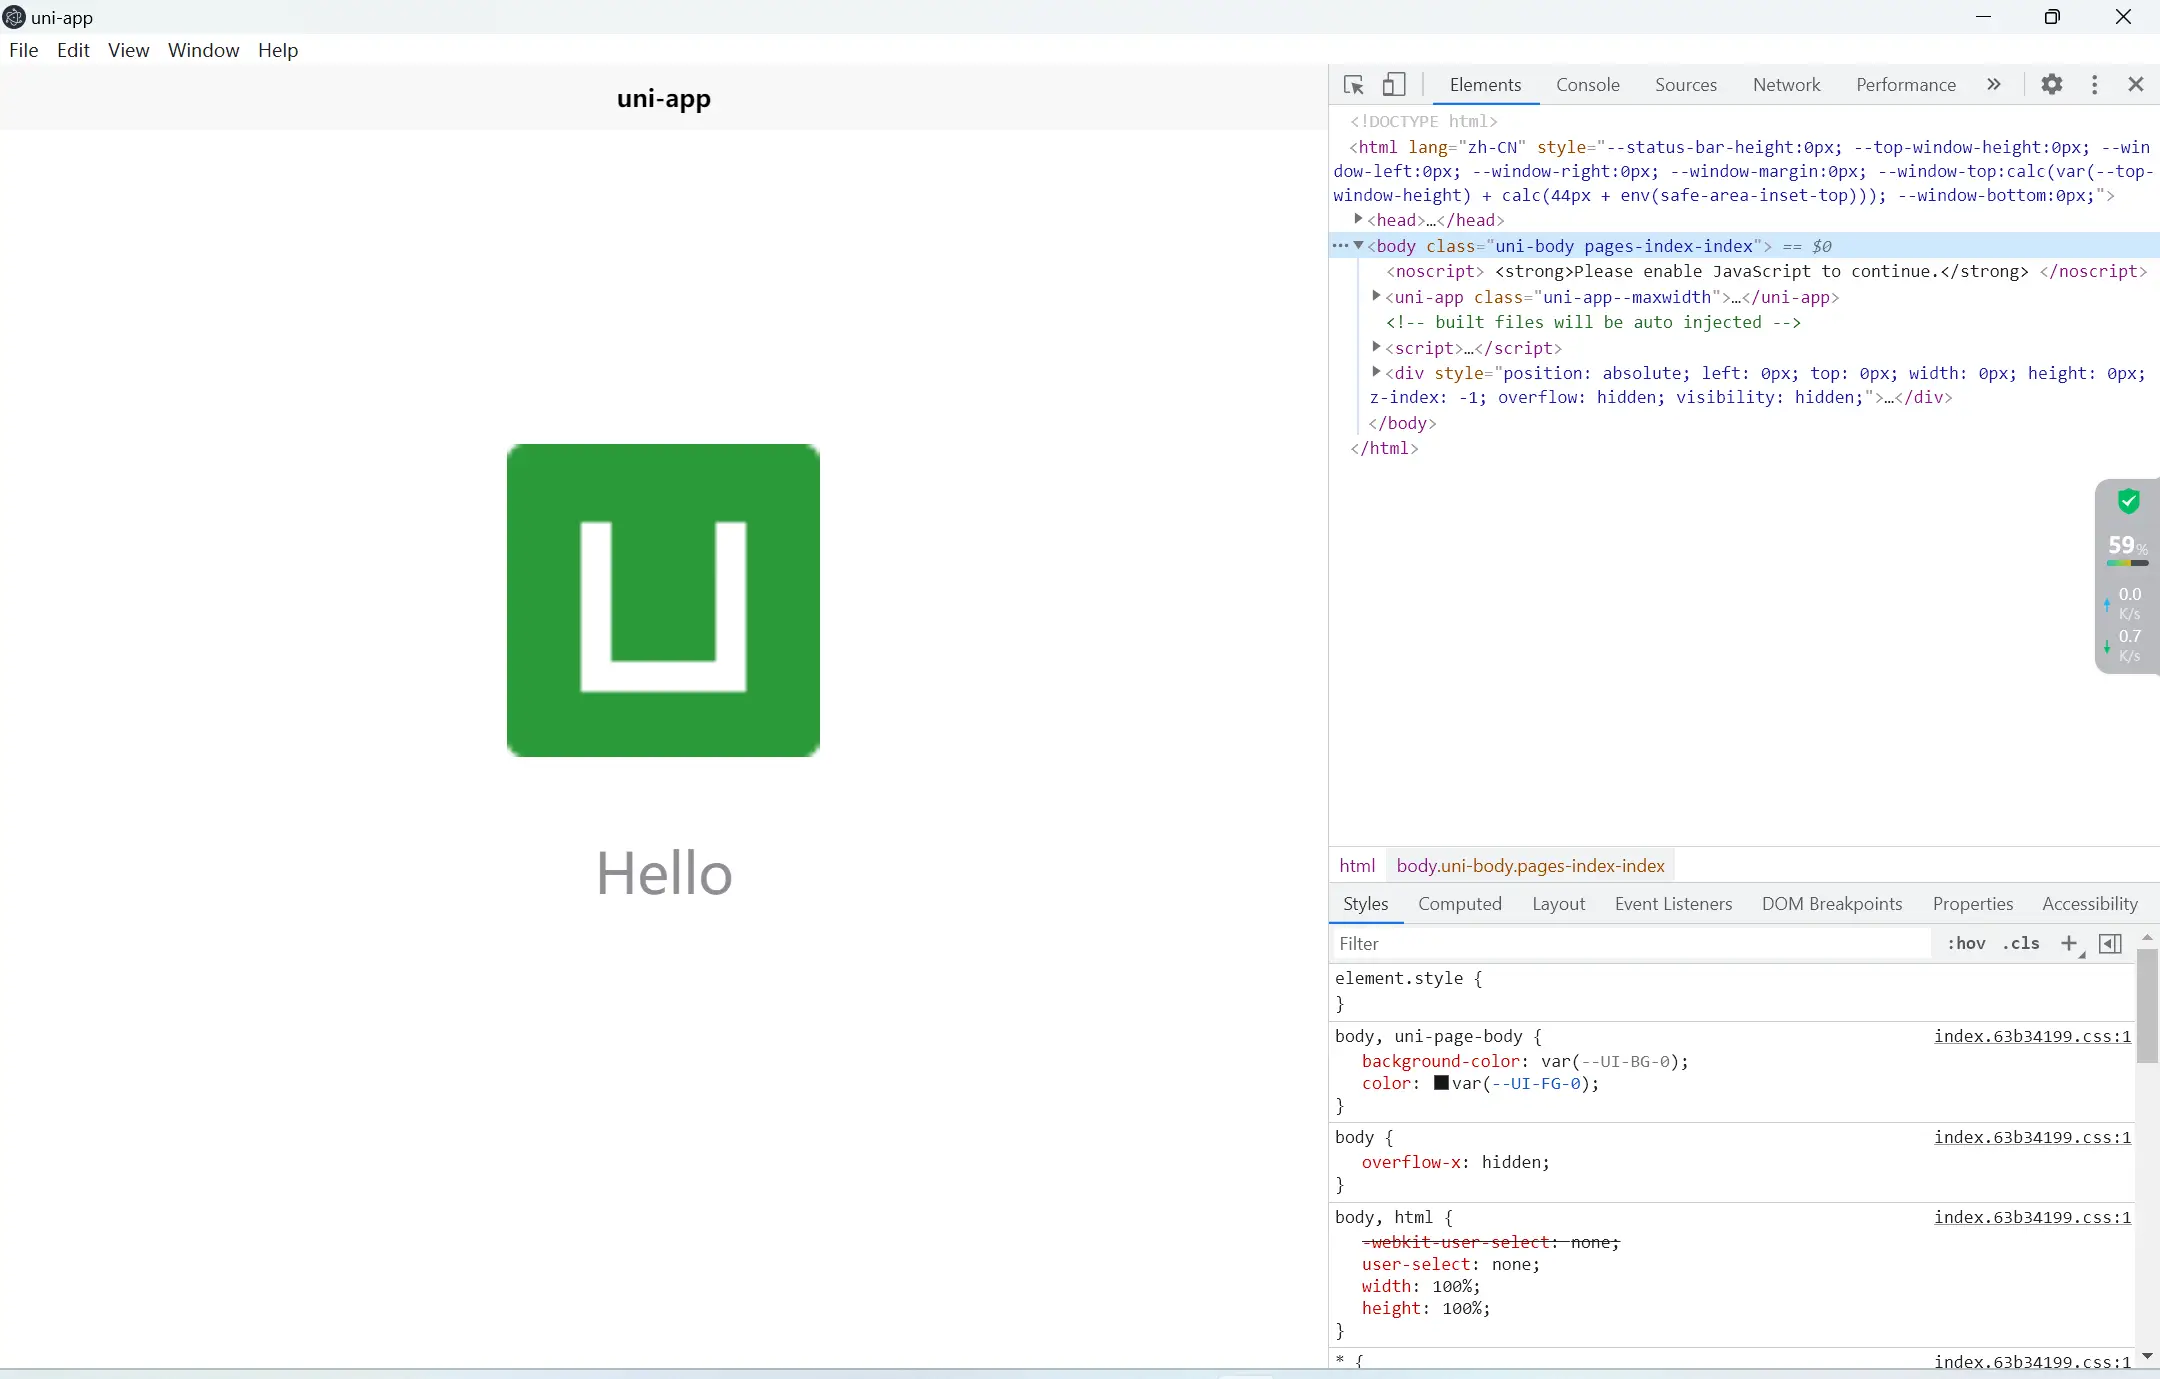
Task: Select the closing body tag line
Action: click(1402, 423)
